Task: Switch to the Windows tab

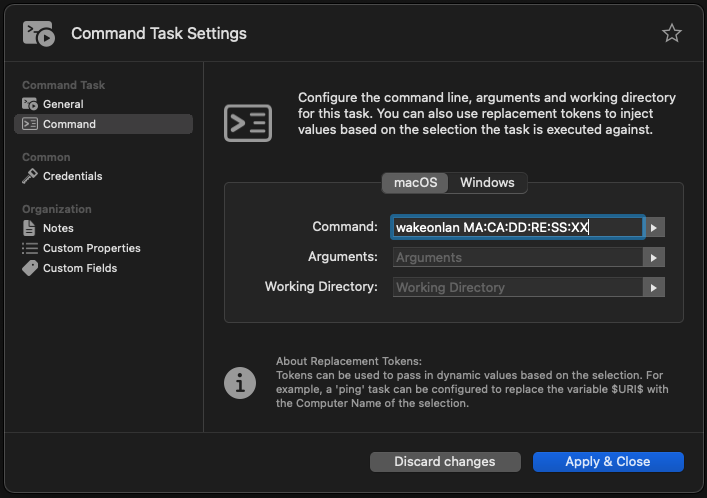Action: [487, 183]
